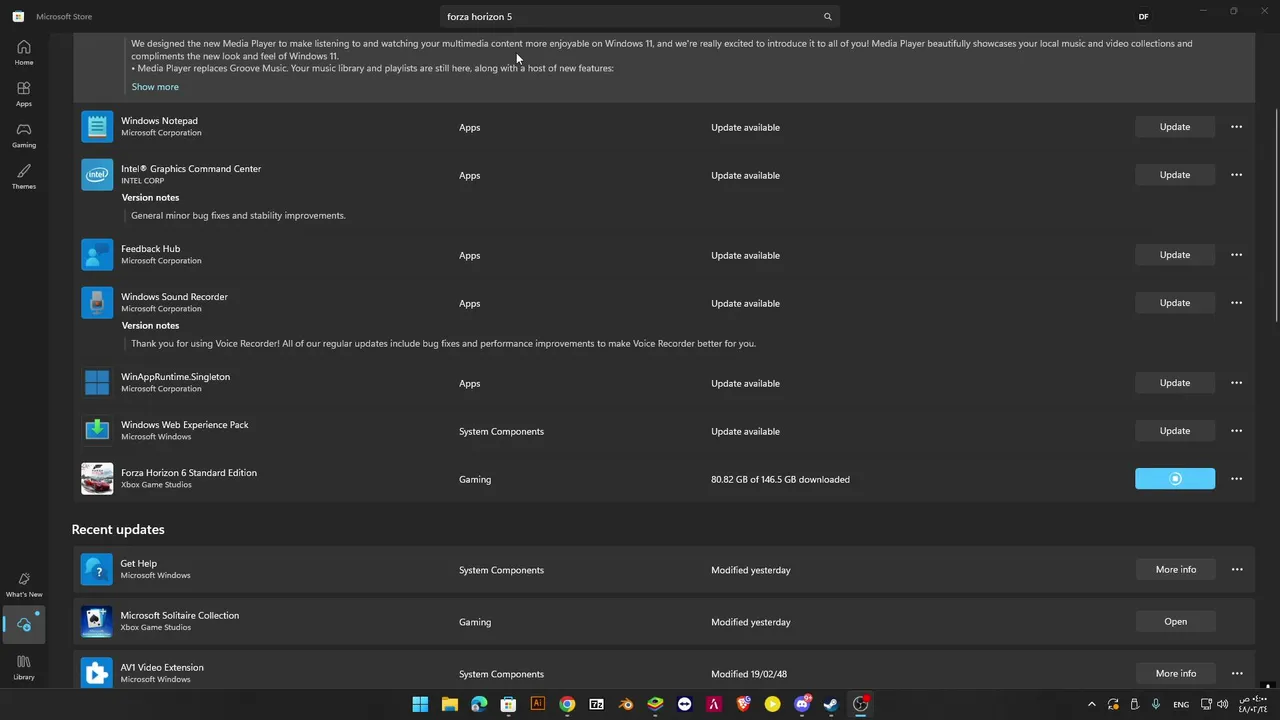The height and width of the screenshot is (720, 1280).
Task: Open Themes in the Store sidebar
Action: pos(24,176)
